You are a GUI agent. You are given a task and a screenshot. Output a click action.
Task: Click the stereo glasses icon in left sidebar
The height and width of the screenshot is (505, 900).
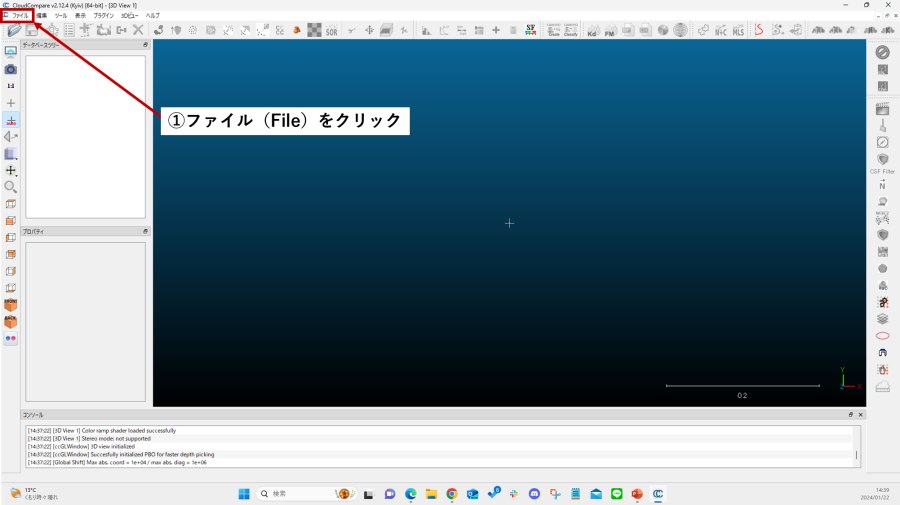[10, 339]
